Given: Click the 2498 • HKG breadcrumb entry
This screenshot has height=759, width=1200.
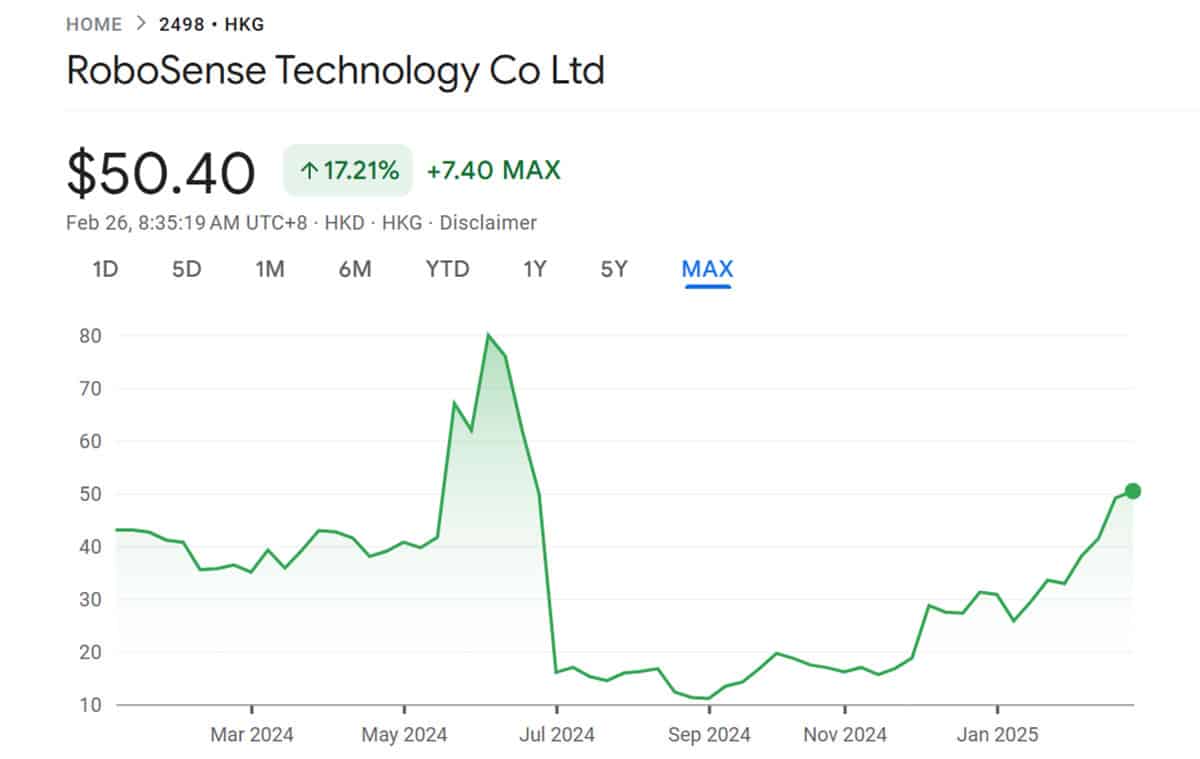Looking at the screenshot, I should point(210,23).
